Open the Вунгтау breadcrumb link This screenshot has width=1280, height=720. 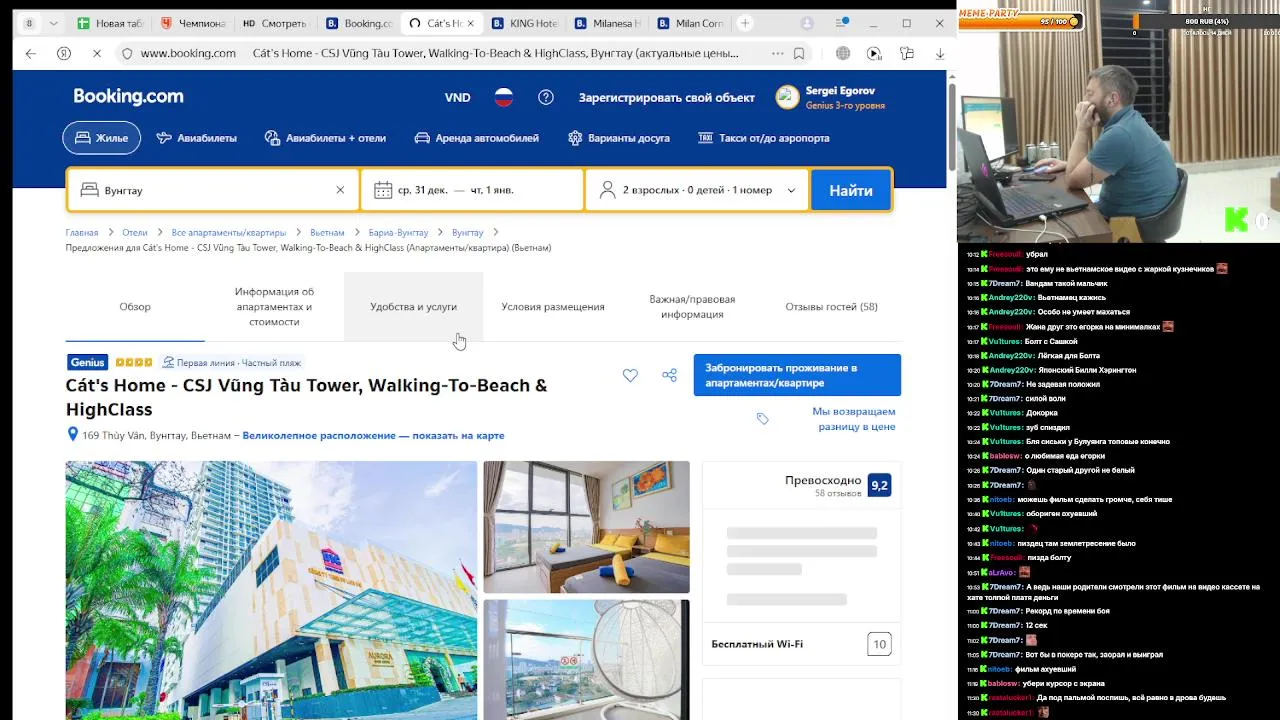tap(467, 233)
